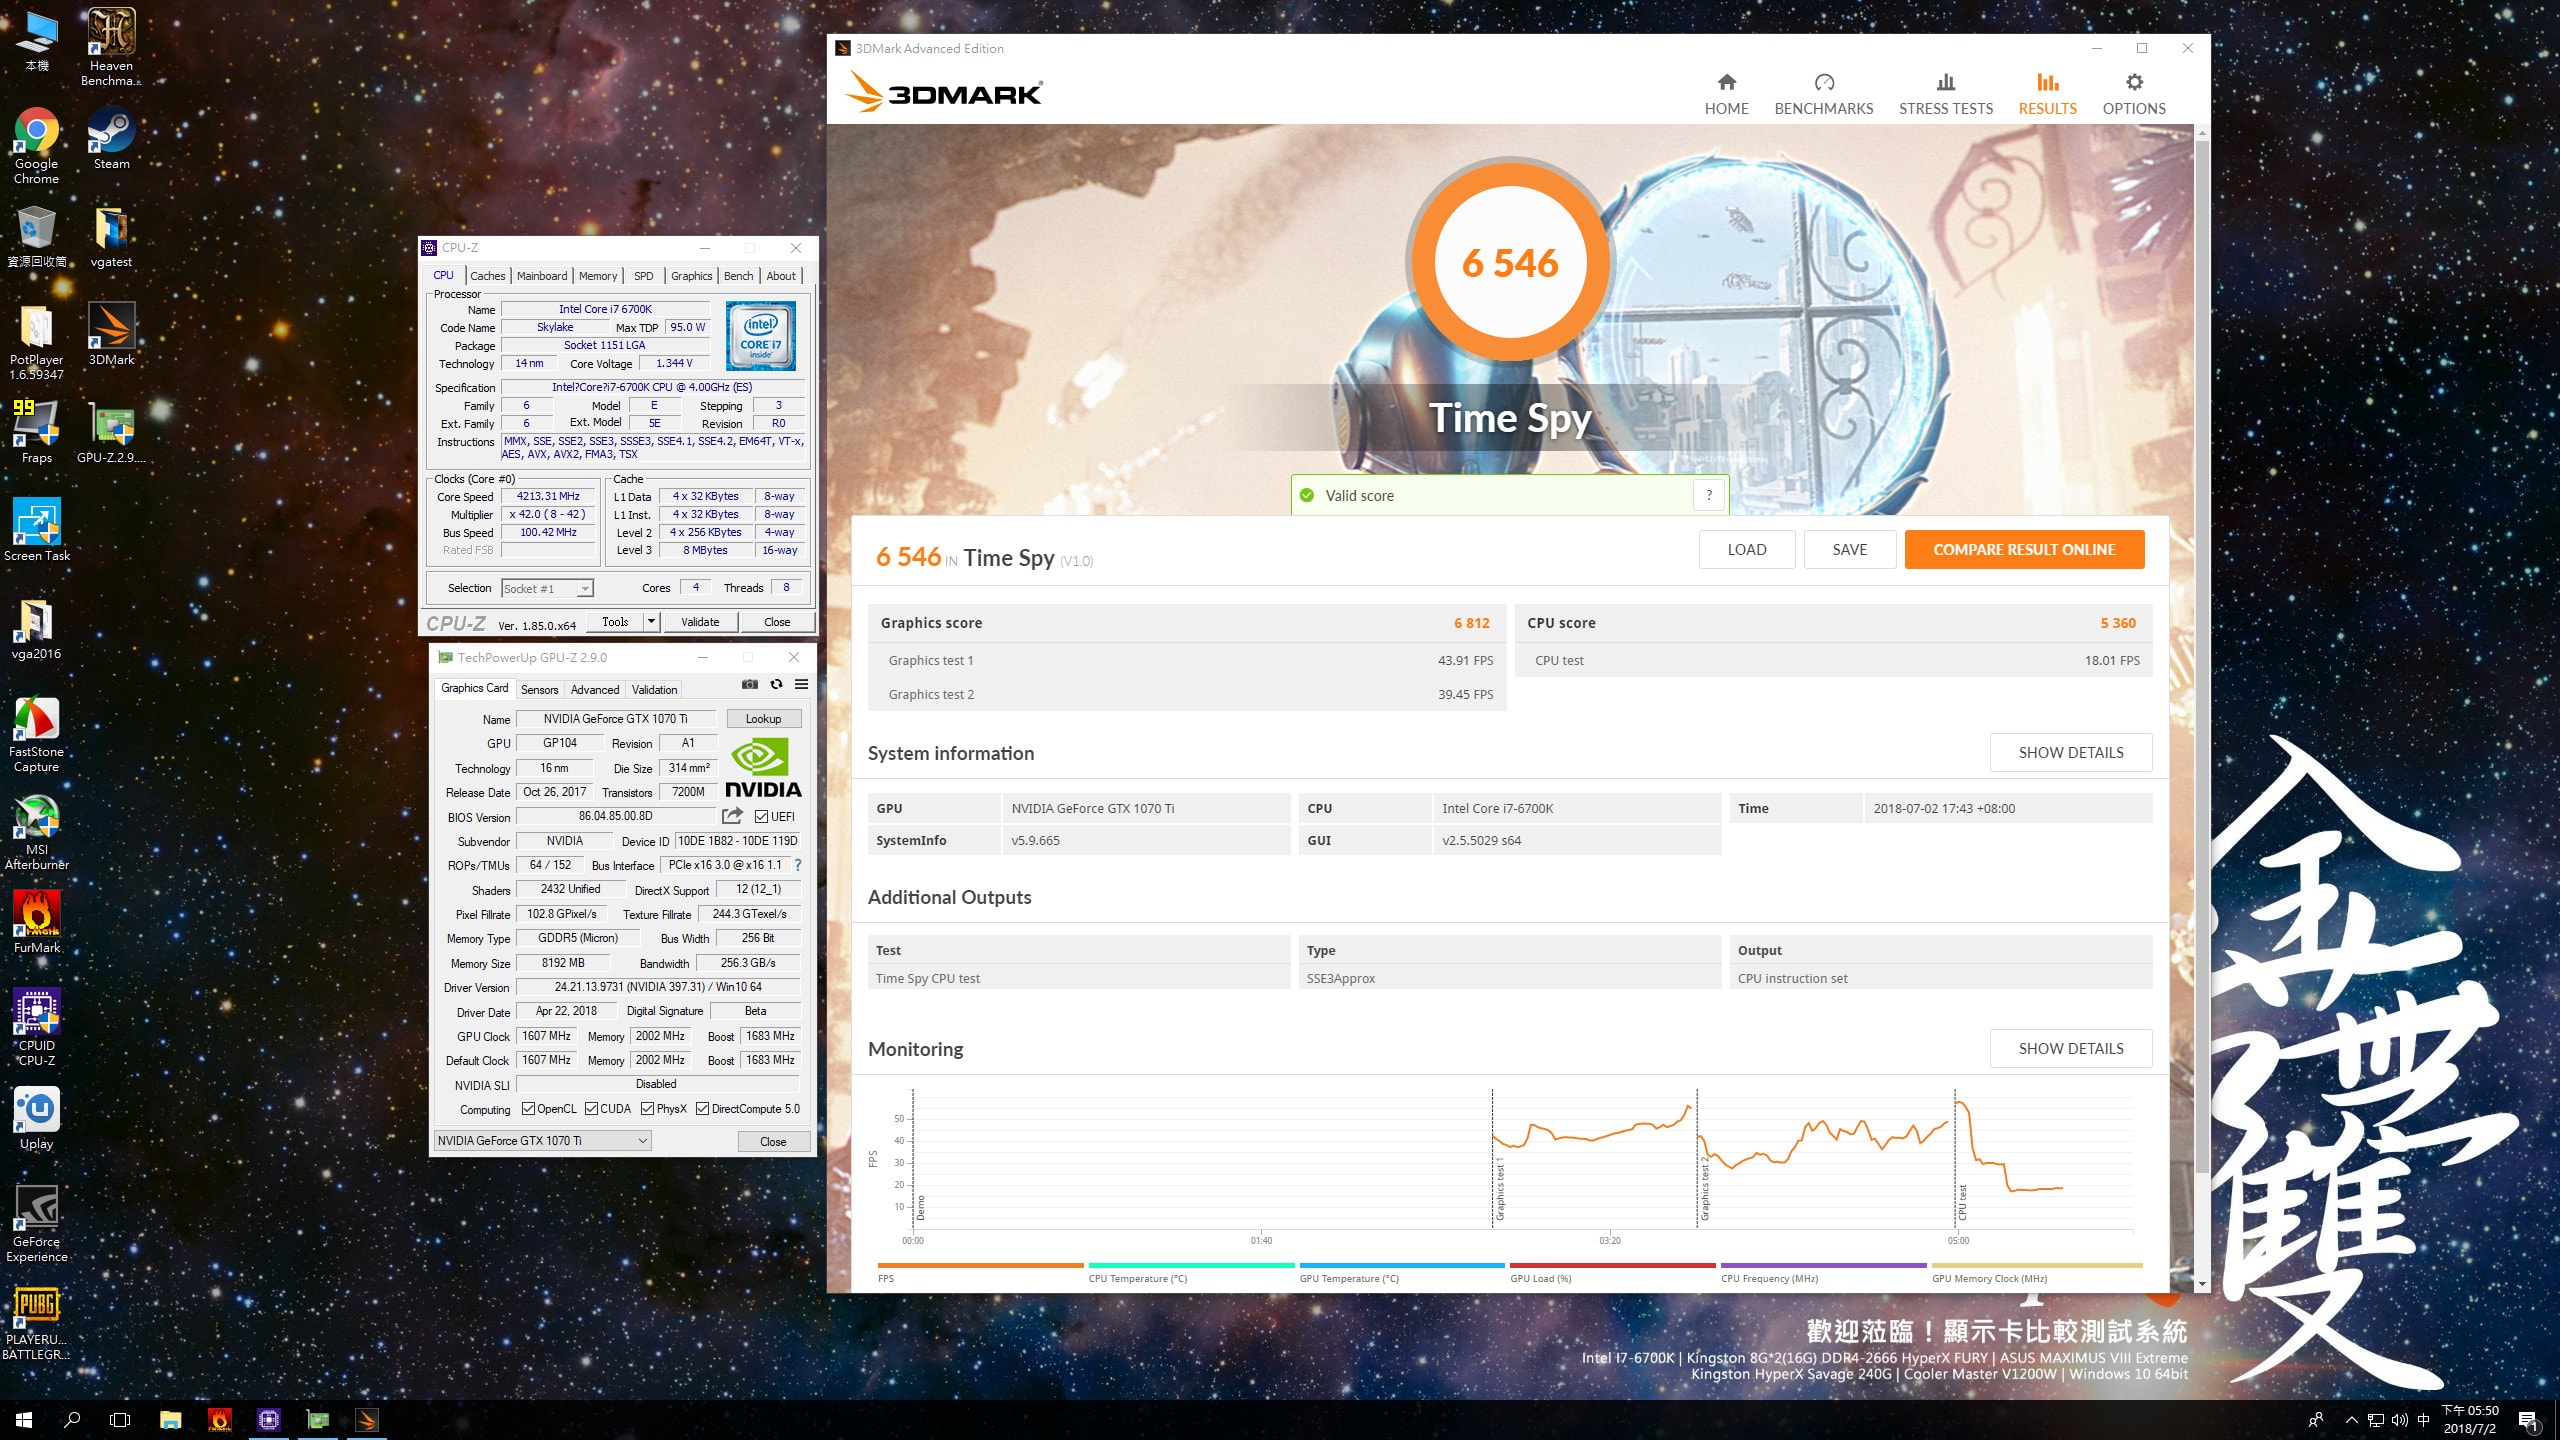Open the FurMark desktop icon
Image resolution: width=2560 pixels, height=1440 pixels.
[x=36, y=923]
